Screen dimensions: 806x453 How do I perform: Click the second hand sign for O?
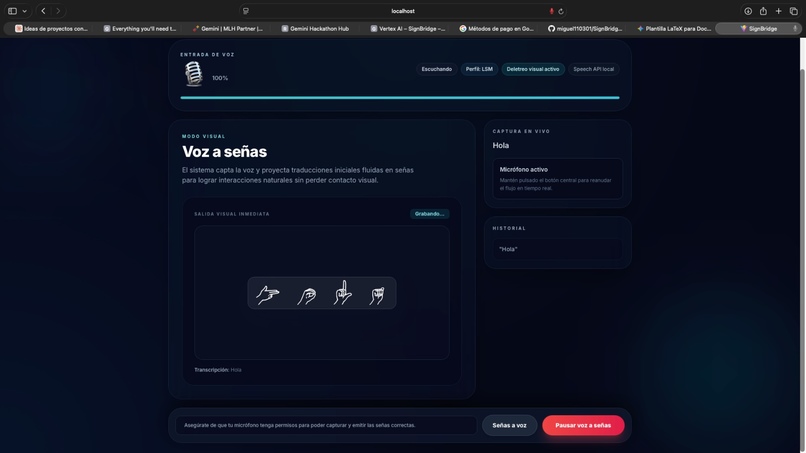coord(307,296)
